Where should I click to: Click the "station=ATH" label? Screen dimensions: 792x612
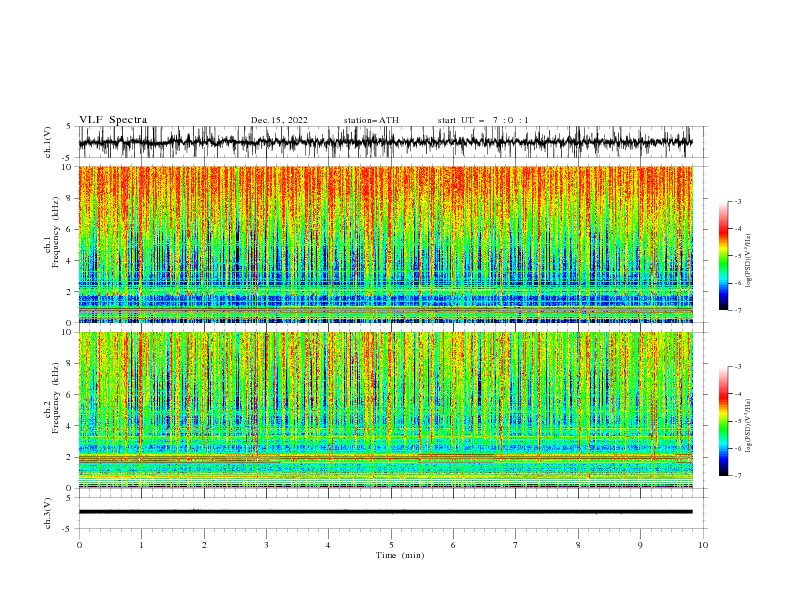point(371,120)
